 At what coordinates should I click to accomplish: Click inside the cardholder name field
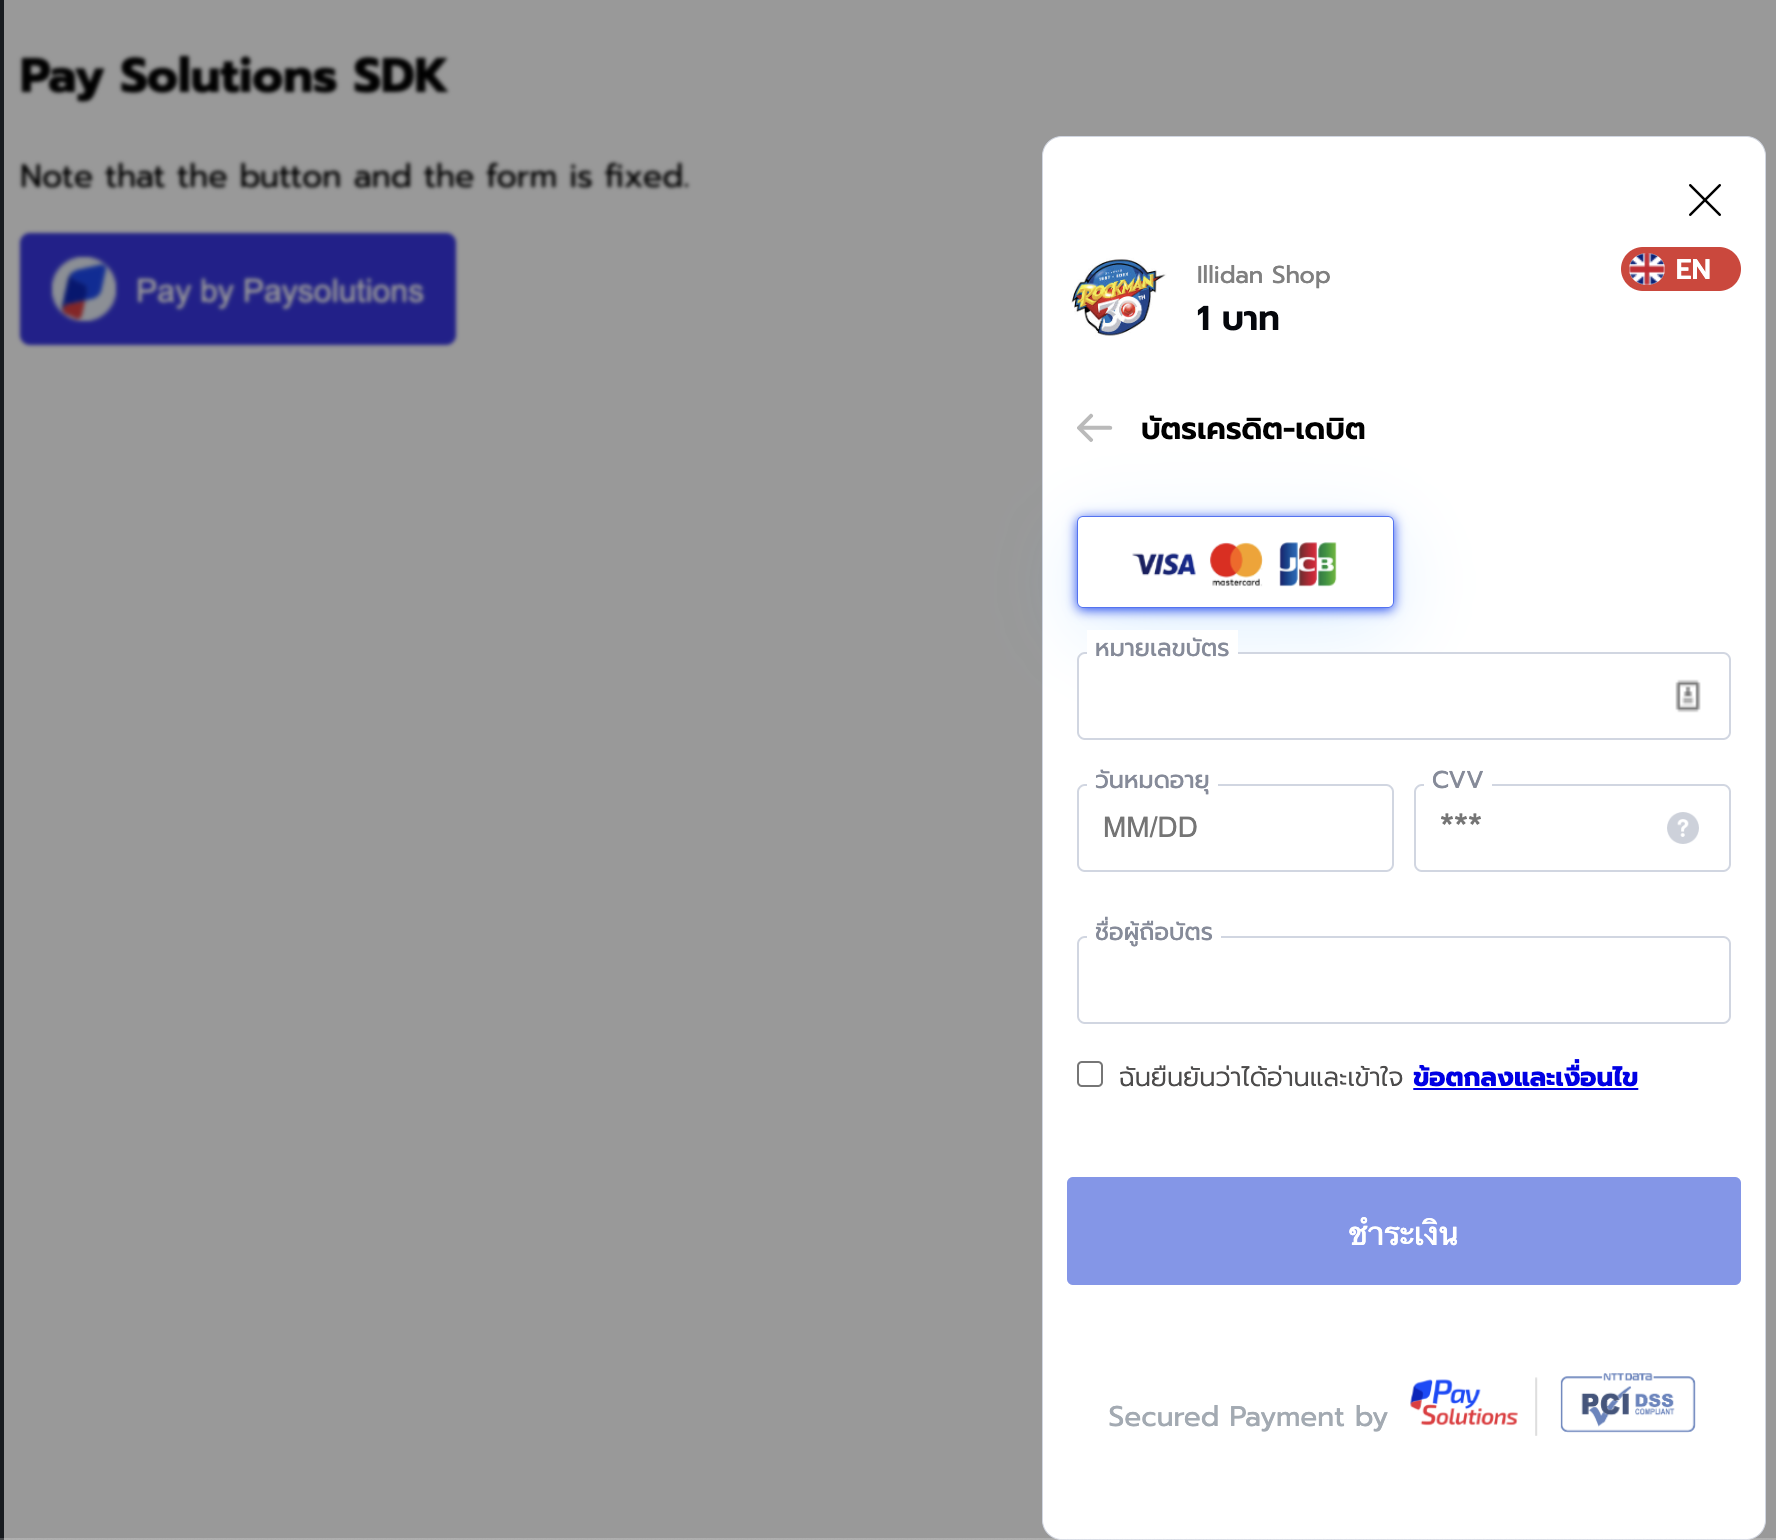coord(1403,981)
